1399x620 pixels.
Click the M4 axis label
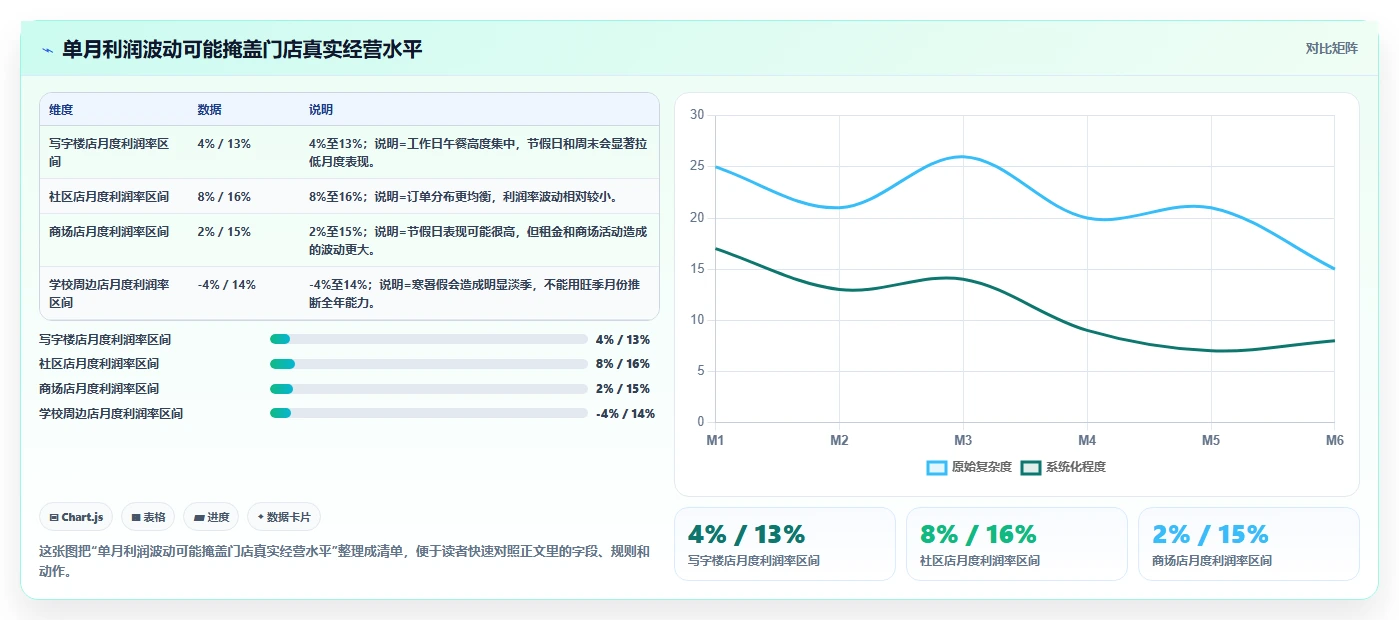click(1087, 440)
